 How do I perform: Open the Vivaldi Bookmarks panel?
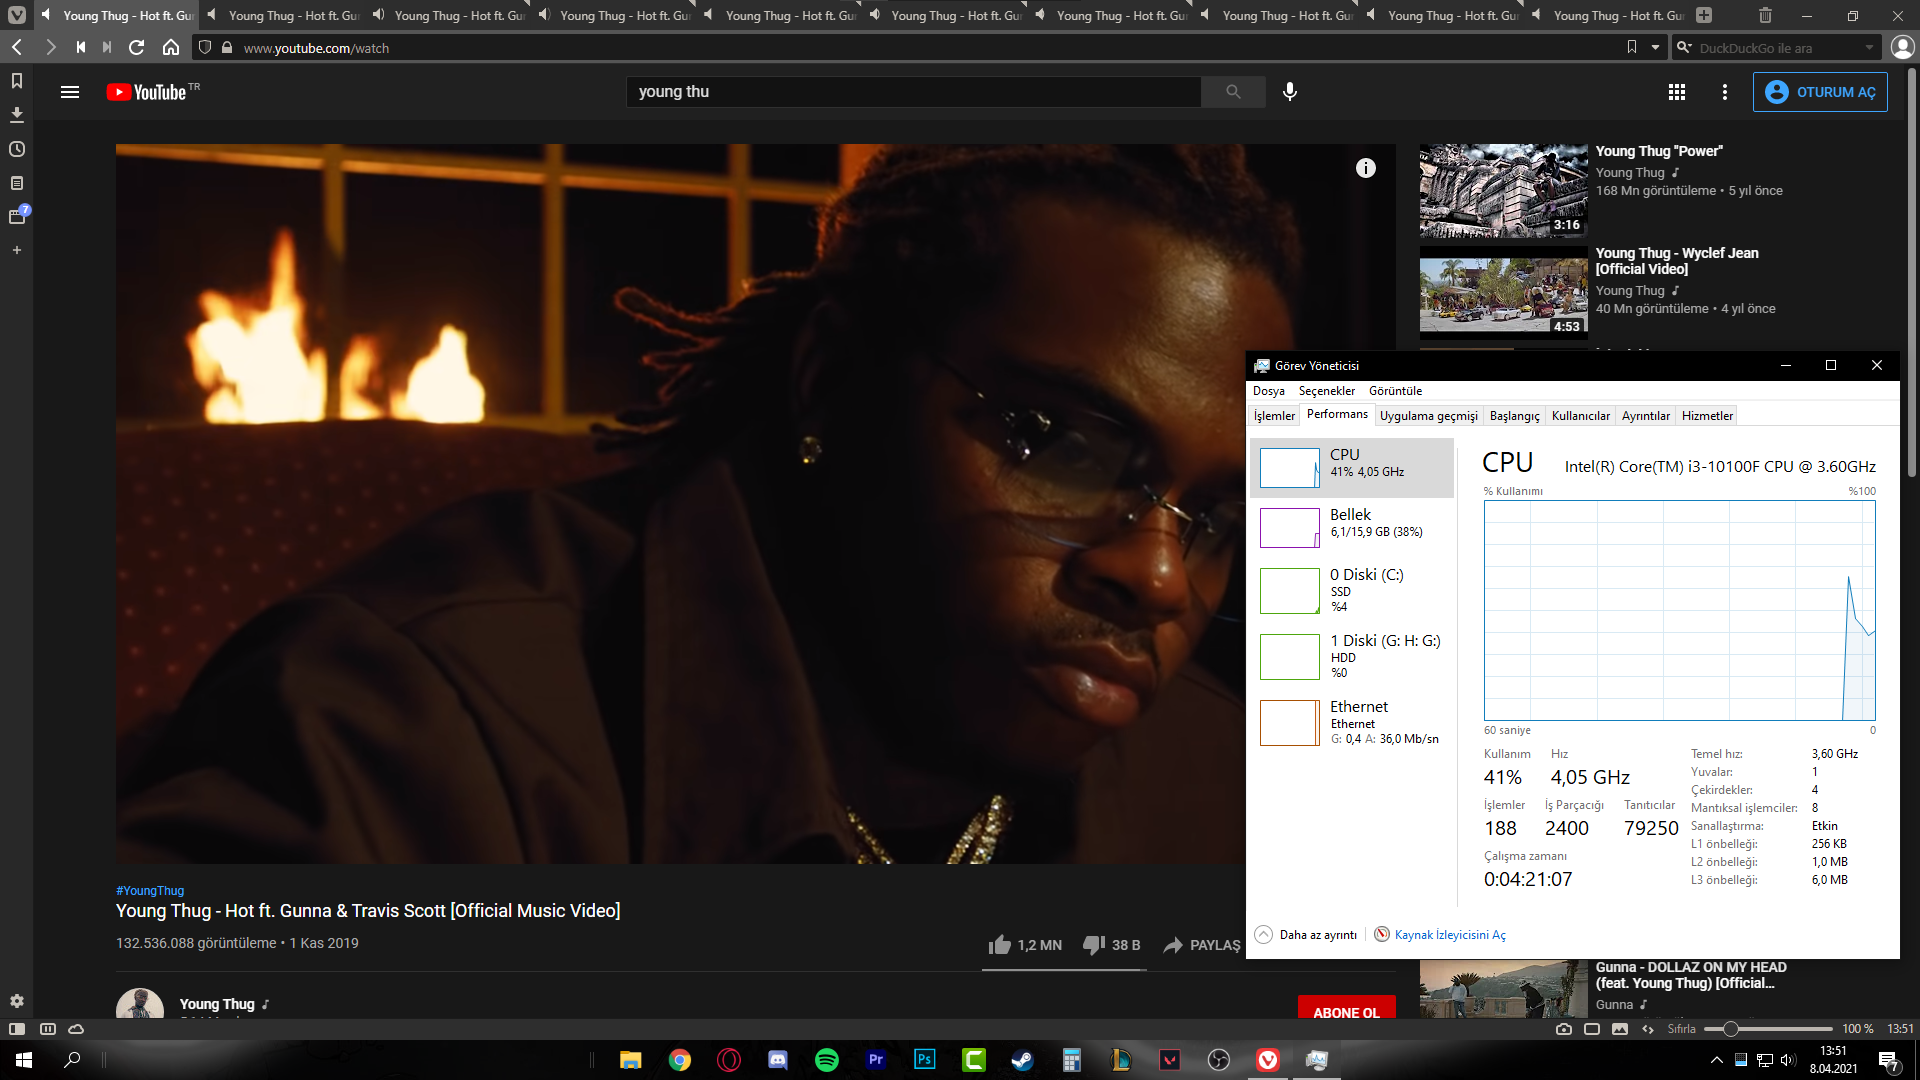click(x=17, y=81)
